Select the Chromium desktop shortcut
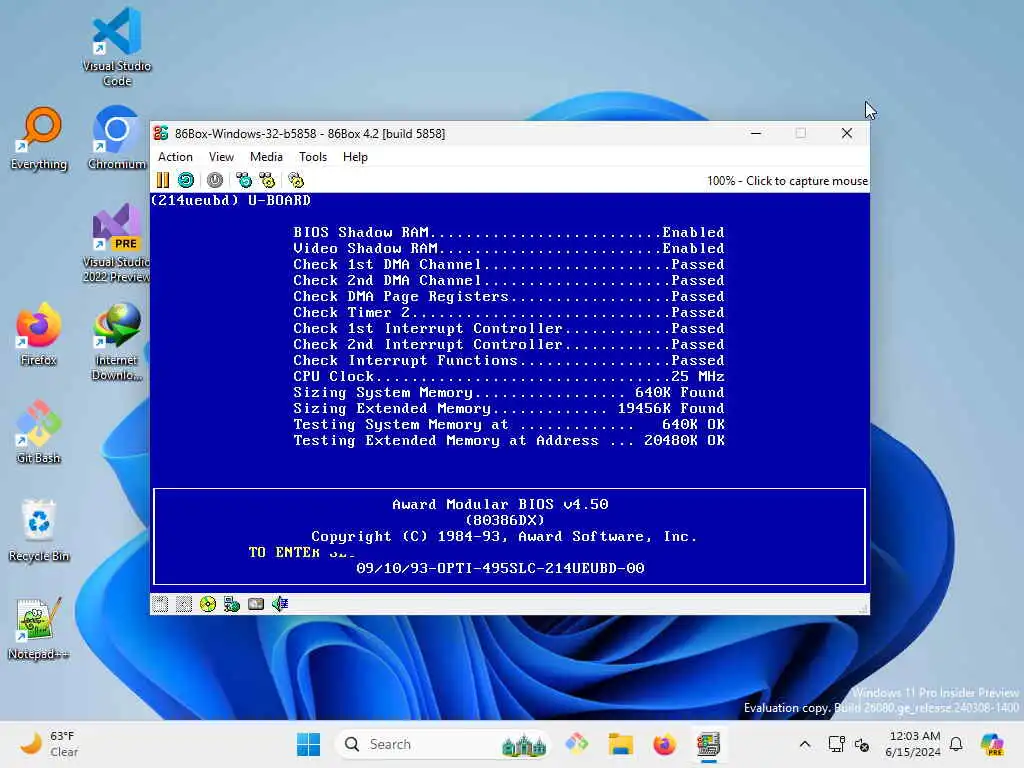This screenshot has height=768, width=1024. tap(117, 139)
